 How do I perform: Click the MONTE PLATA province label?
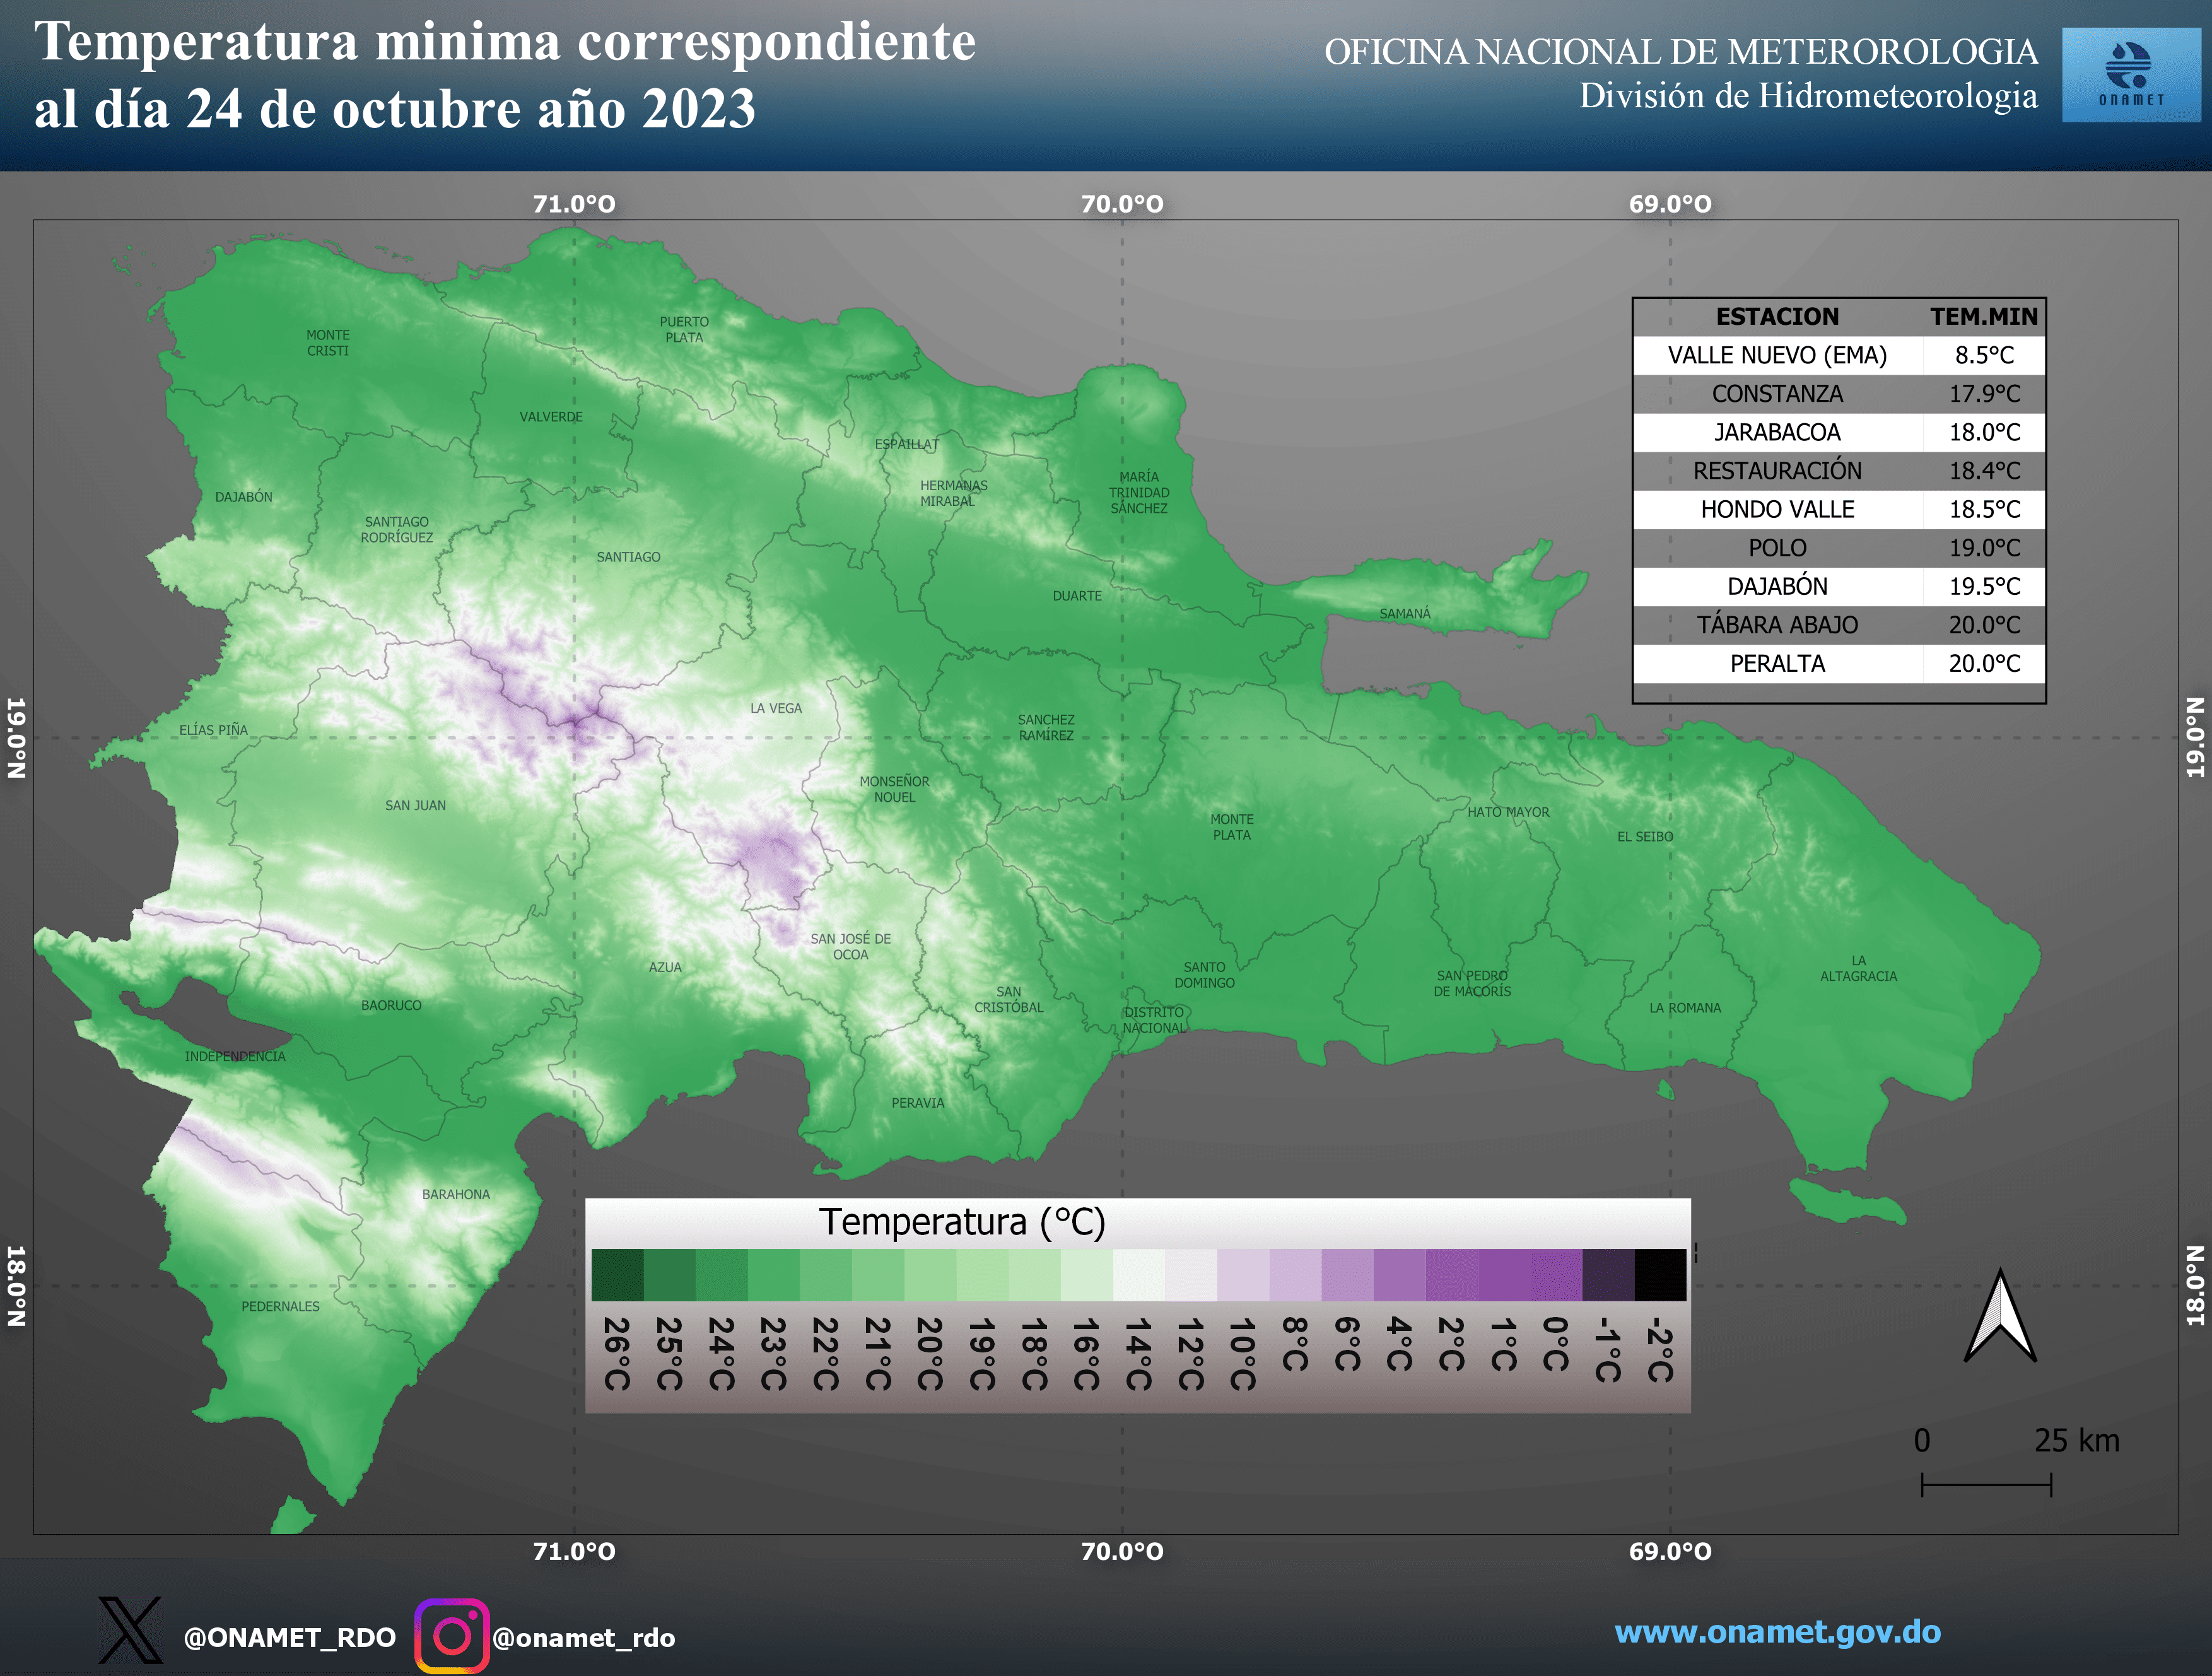coord(1232,827)
